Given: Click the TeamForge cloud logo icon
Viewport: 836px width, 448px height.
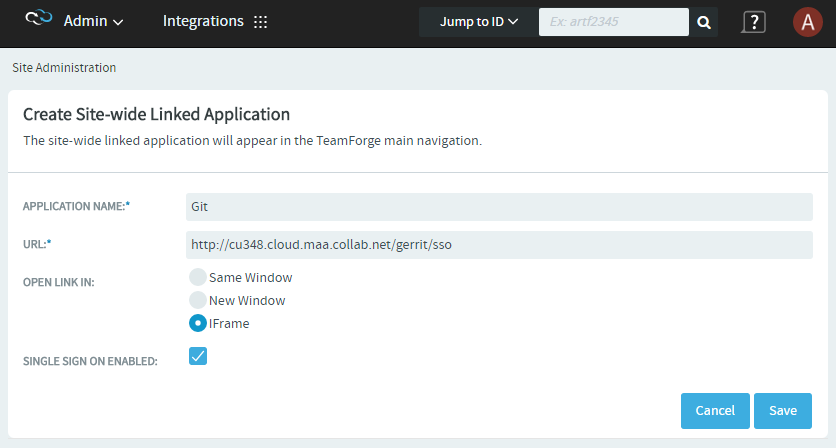Looking at the screenshot, I should [39, 18].
